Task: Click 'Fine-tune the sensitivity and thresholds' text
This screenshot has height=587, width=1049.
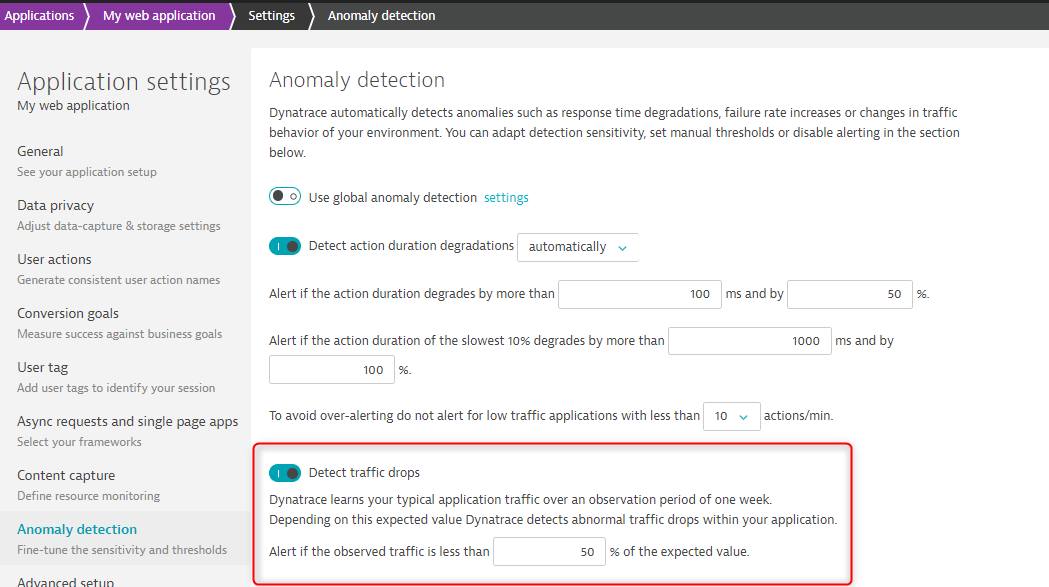Action: click(122, 550)
